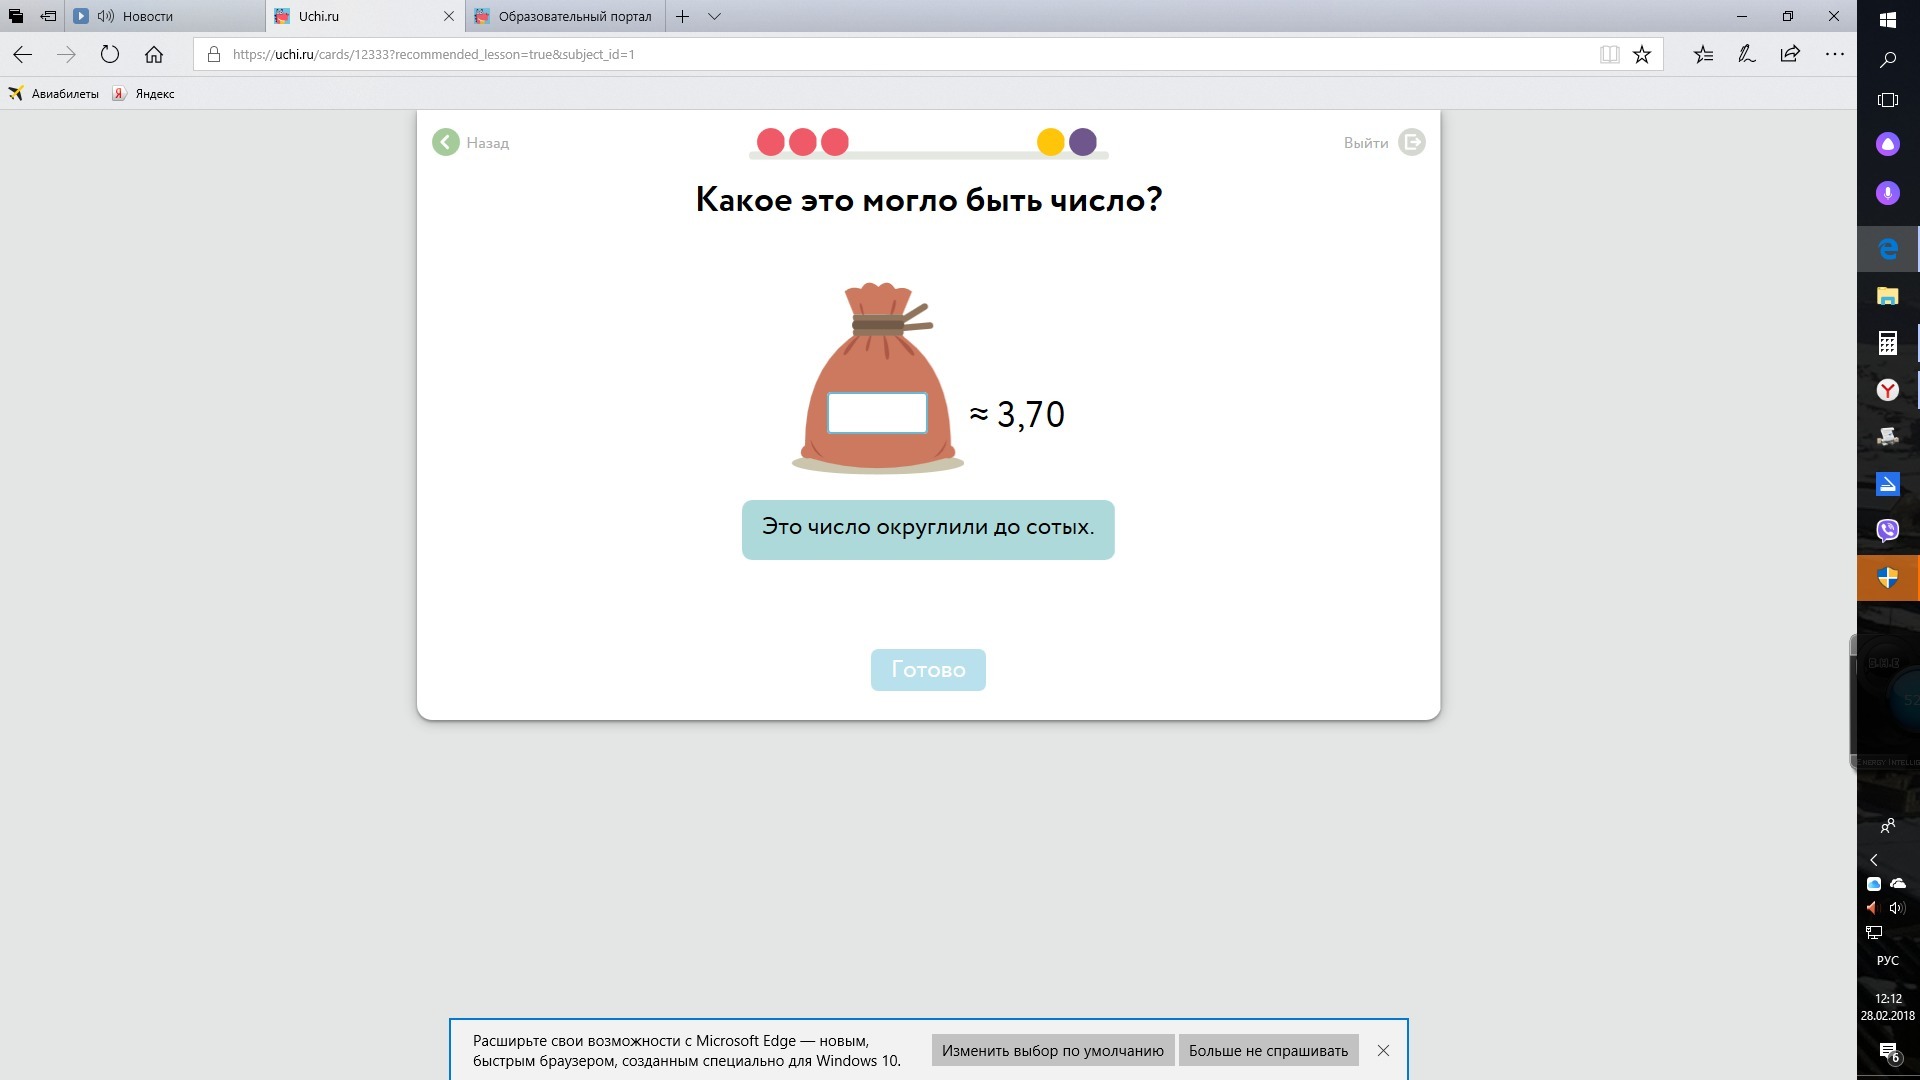Open browser settings ellipsis menu
The image size is (1920, 1080).
click(1834, 54)
